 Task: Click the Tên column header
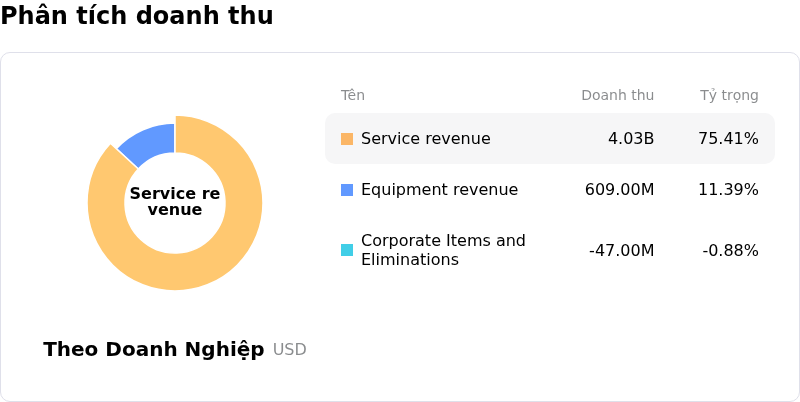coord(352,96)
